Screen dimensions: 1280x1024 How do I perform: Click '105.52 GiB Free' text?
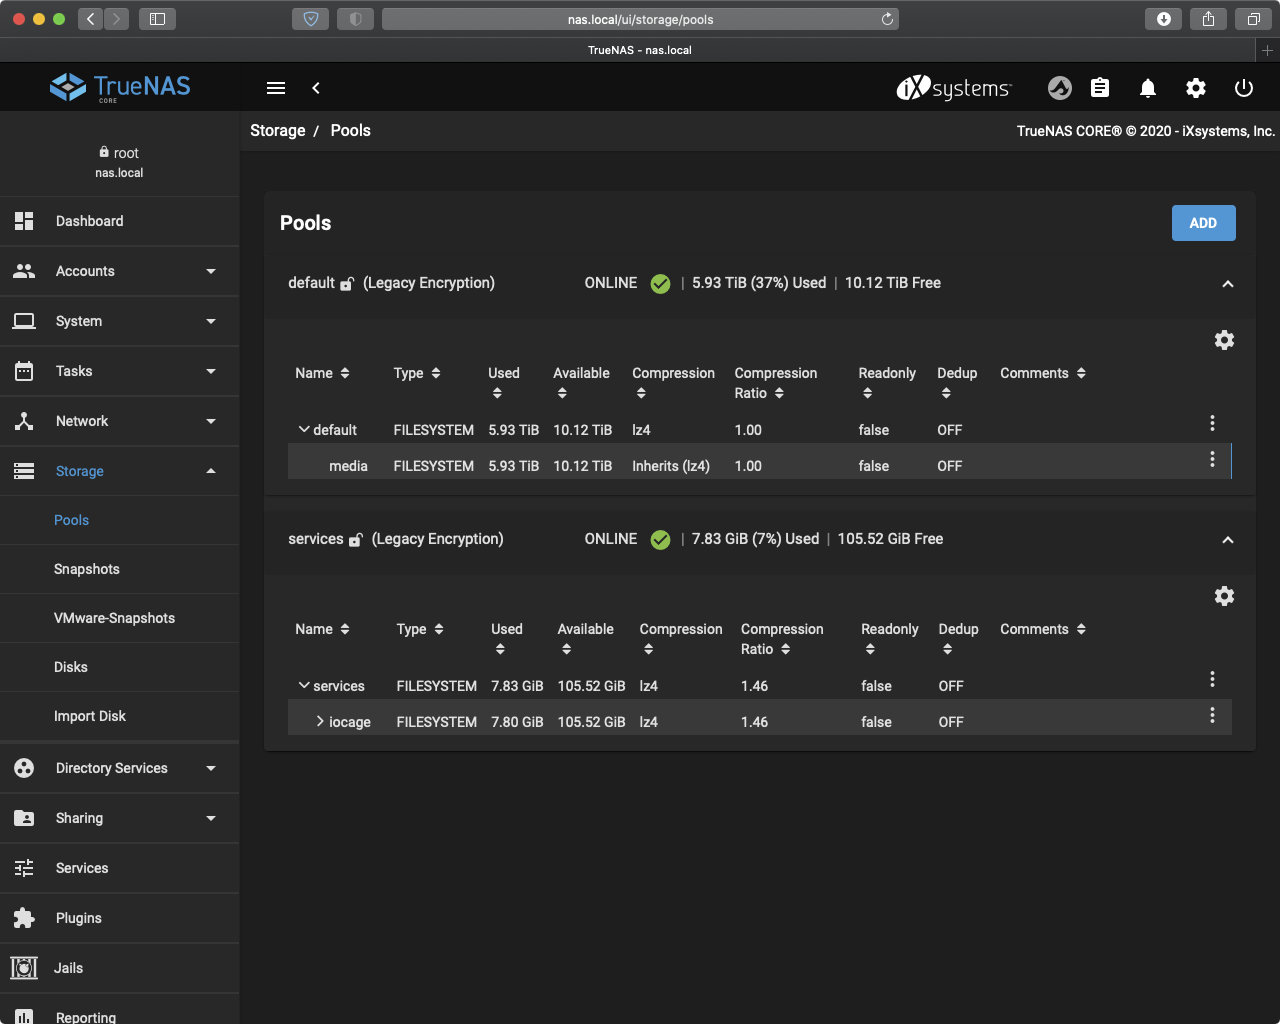point(890,539)
